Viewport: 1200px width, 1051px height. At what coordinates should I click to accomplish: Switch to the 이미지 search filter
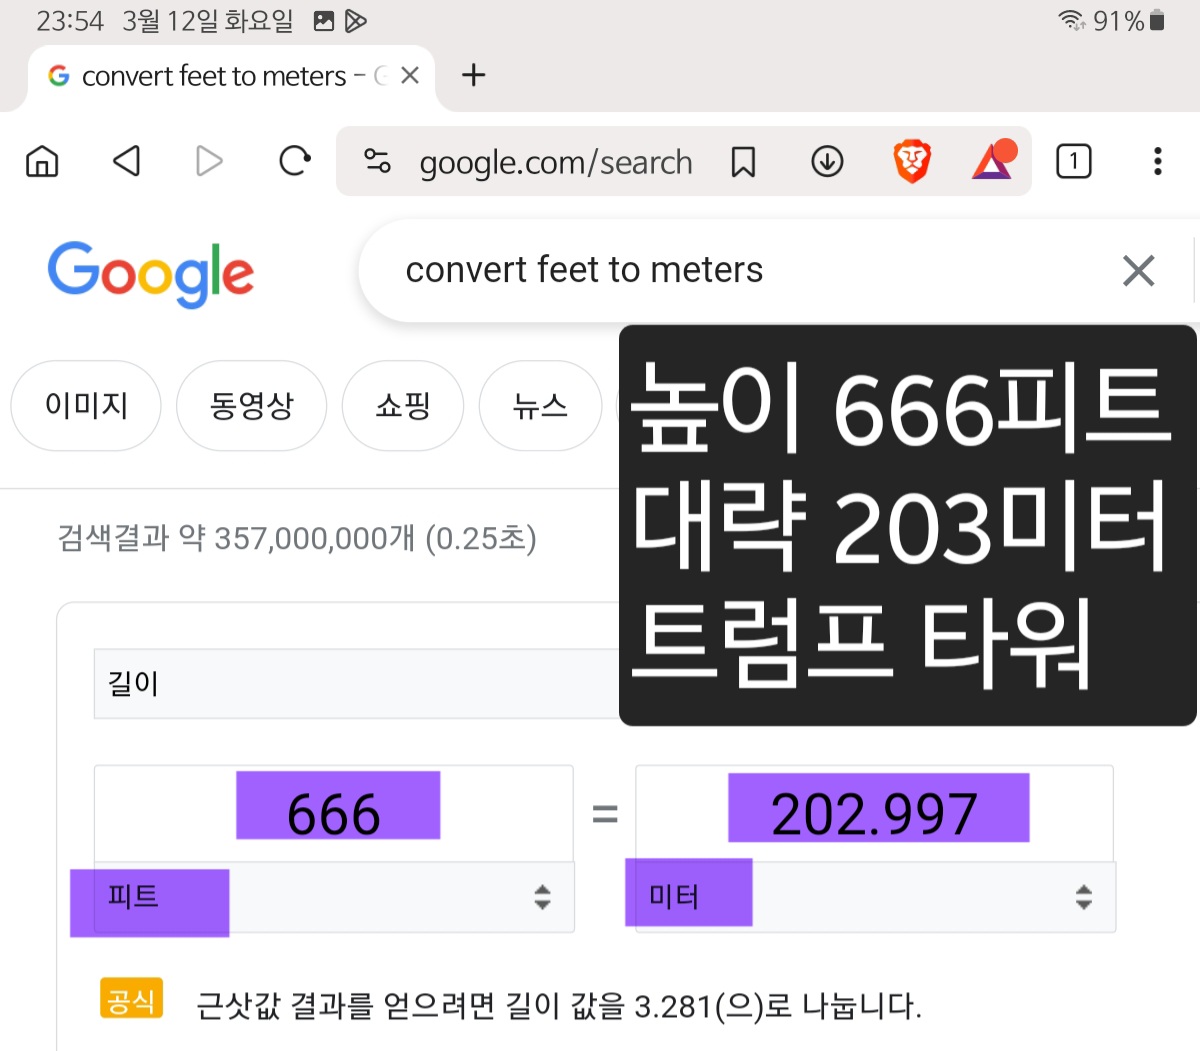[86, 405]
